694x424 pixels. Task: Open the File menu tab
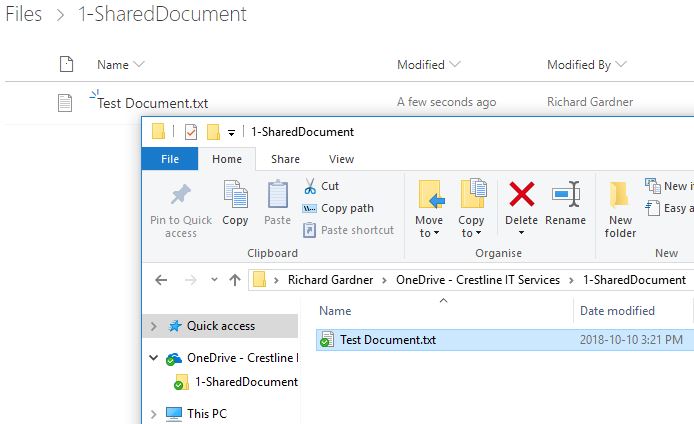pos(170,159)
